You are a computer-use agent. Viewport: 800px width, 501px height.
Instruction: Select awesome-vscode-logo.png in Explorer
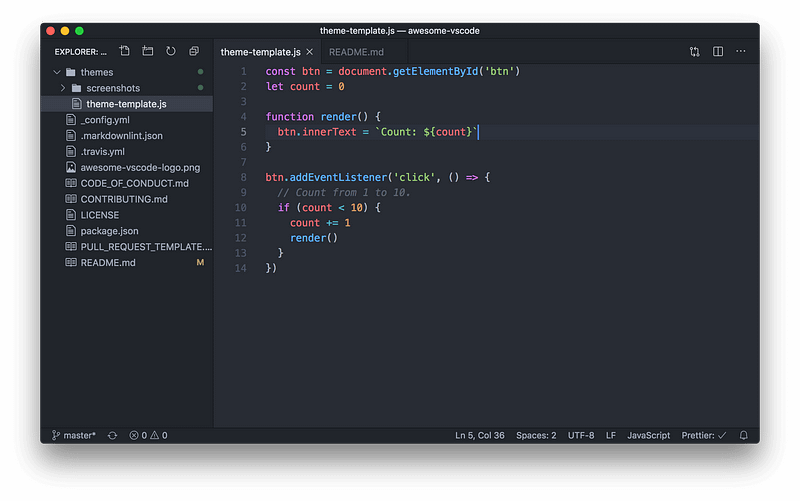tap(140, 167)
